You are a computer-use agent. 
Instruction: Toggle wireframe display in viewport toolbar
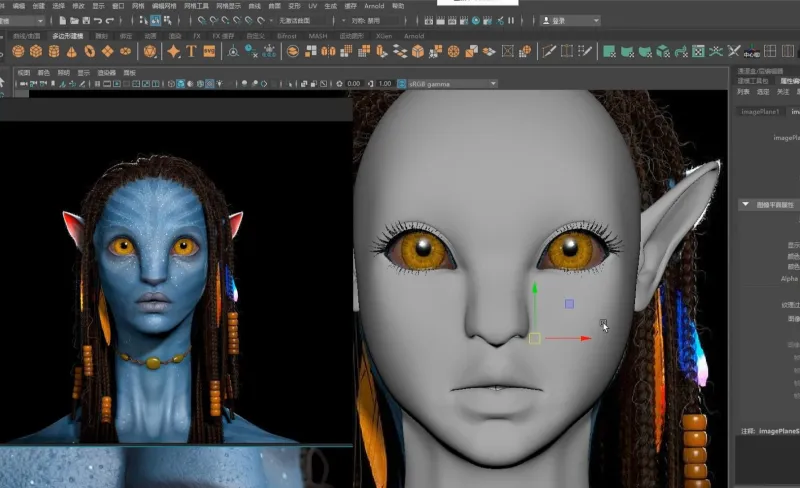[171, 84]
